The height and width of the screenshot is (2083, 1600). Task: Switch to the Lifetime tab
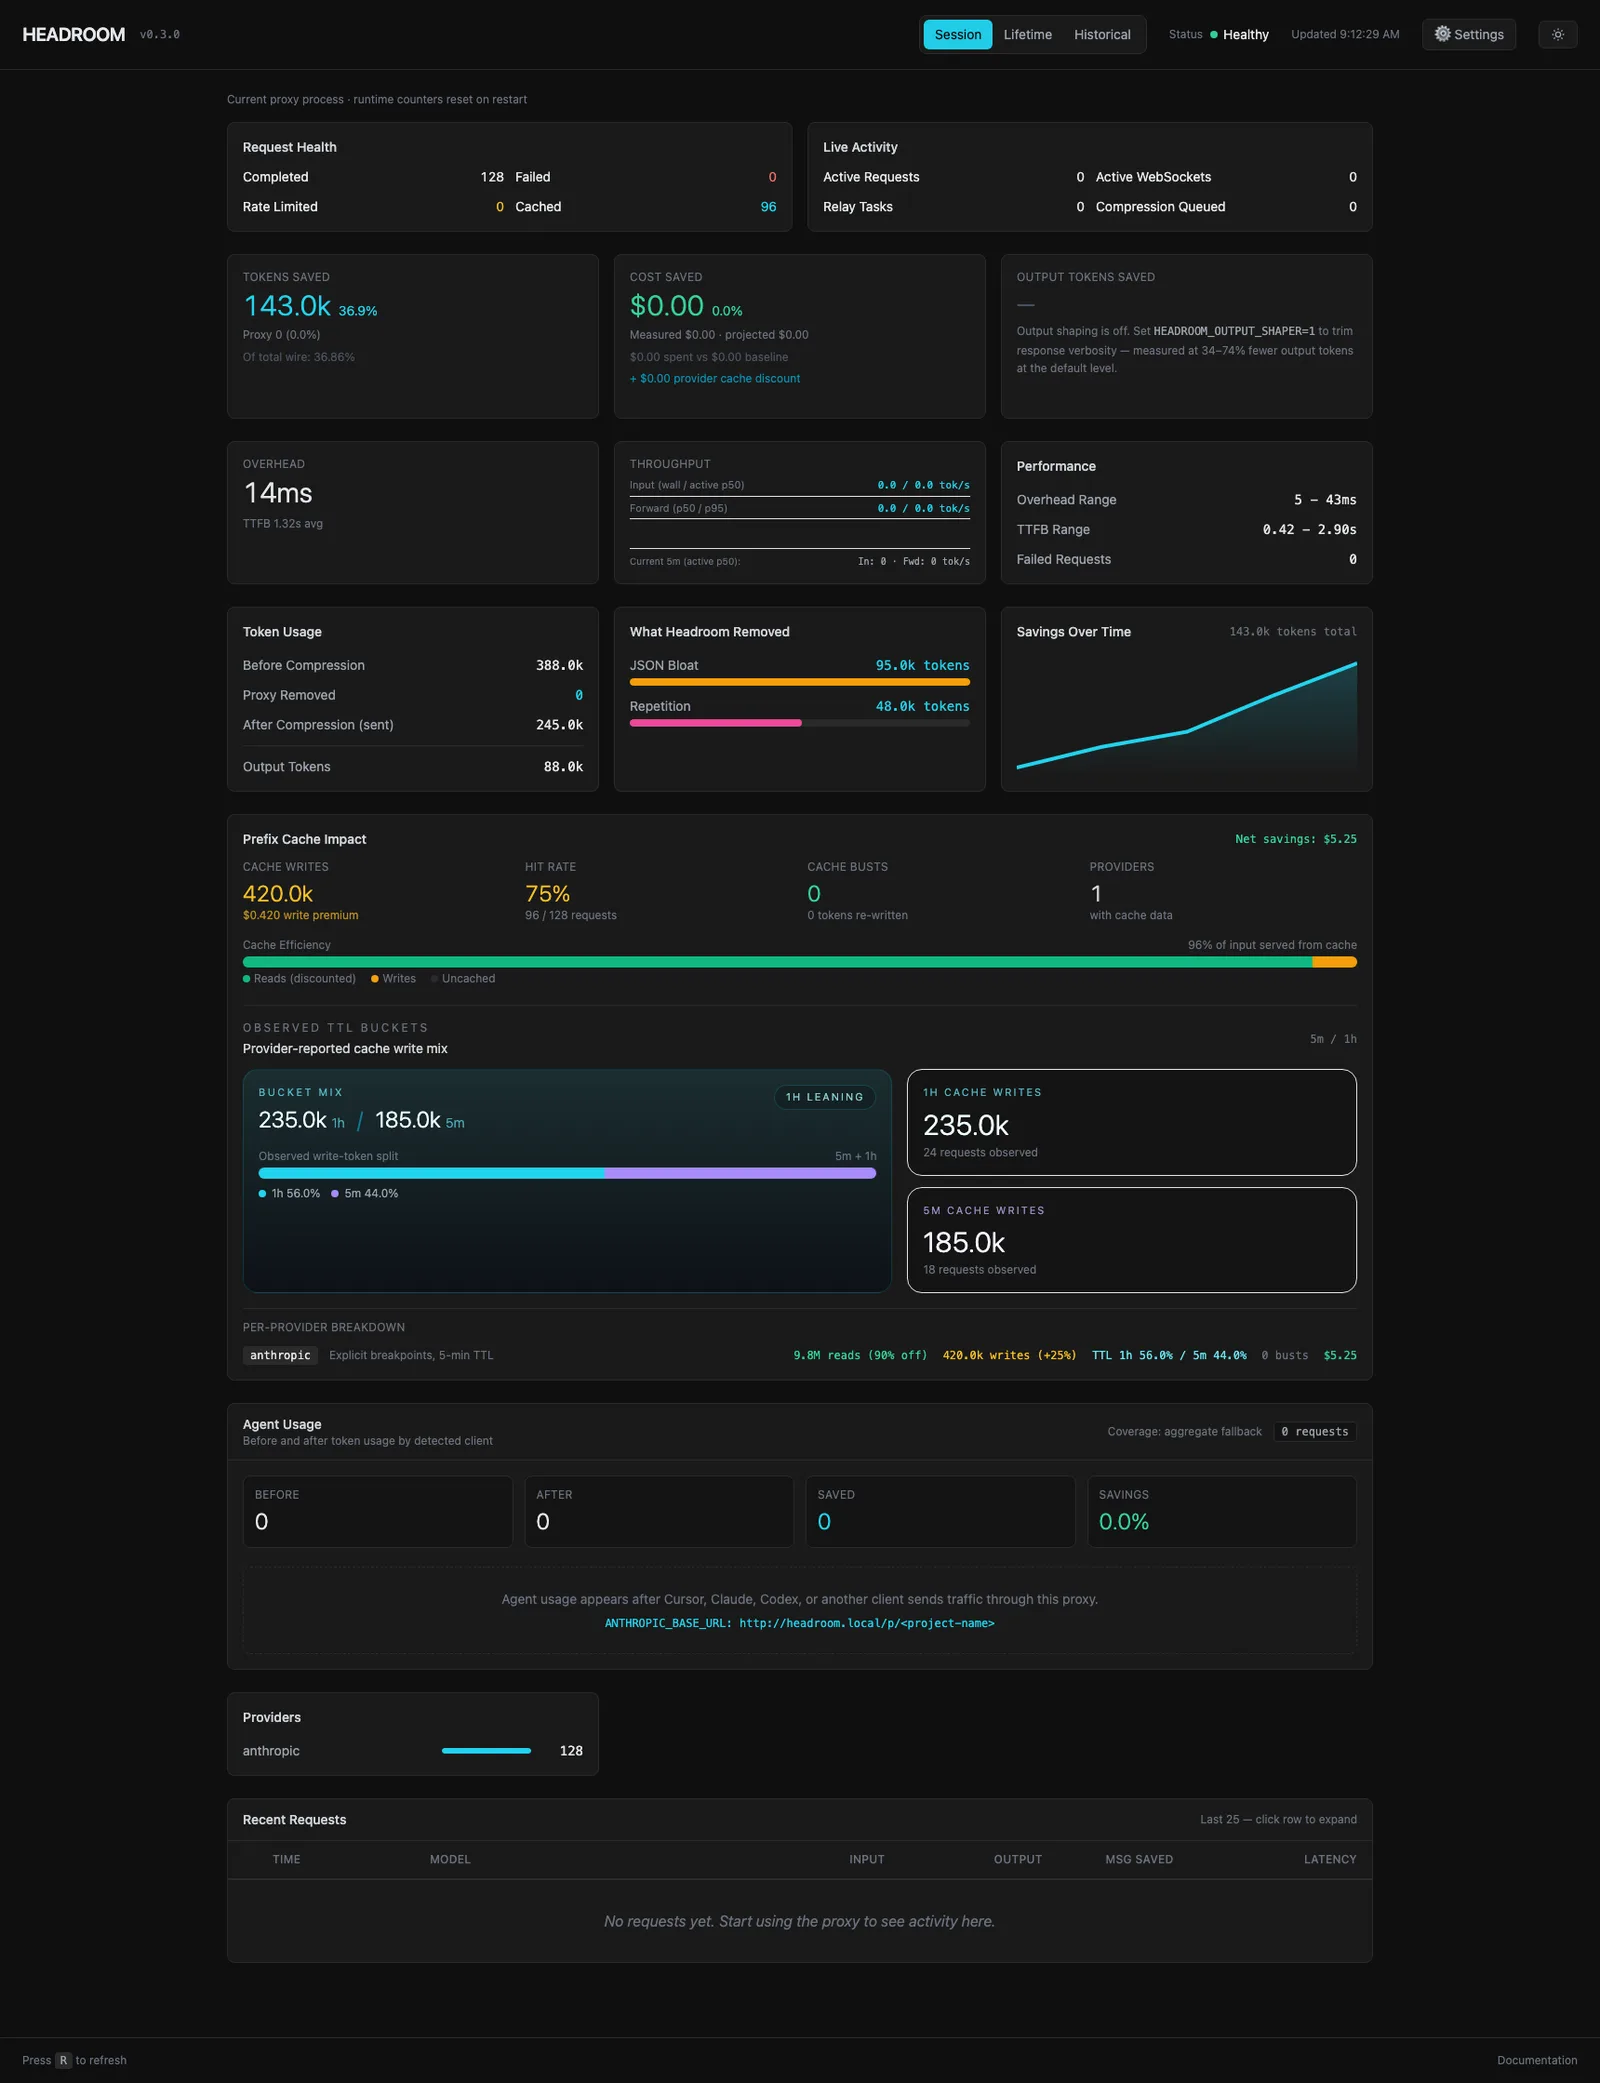[1027, 34]
